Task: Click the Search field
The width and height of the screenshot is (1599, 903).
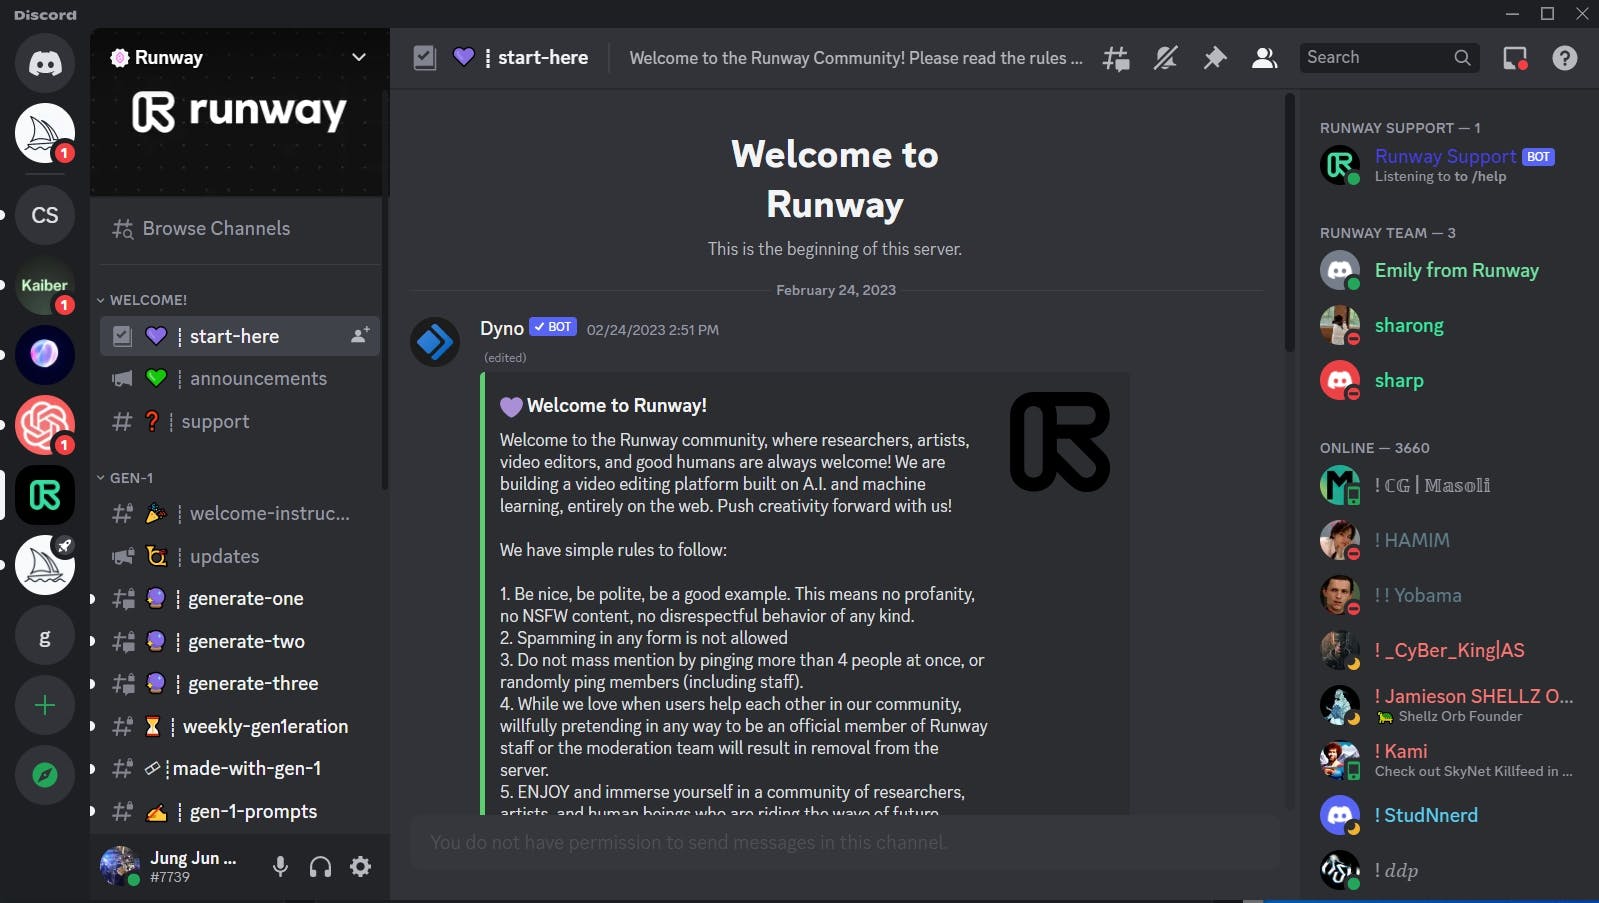Action: [x=1388, y=58]
